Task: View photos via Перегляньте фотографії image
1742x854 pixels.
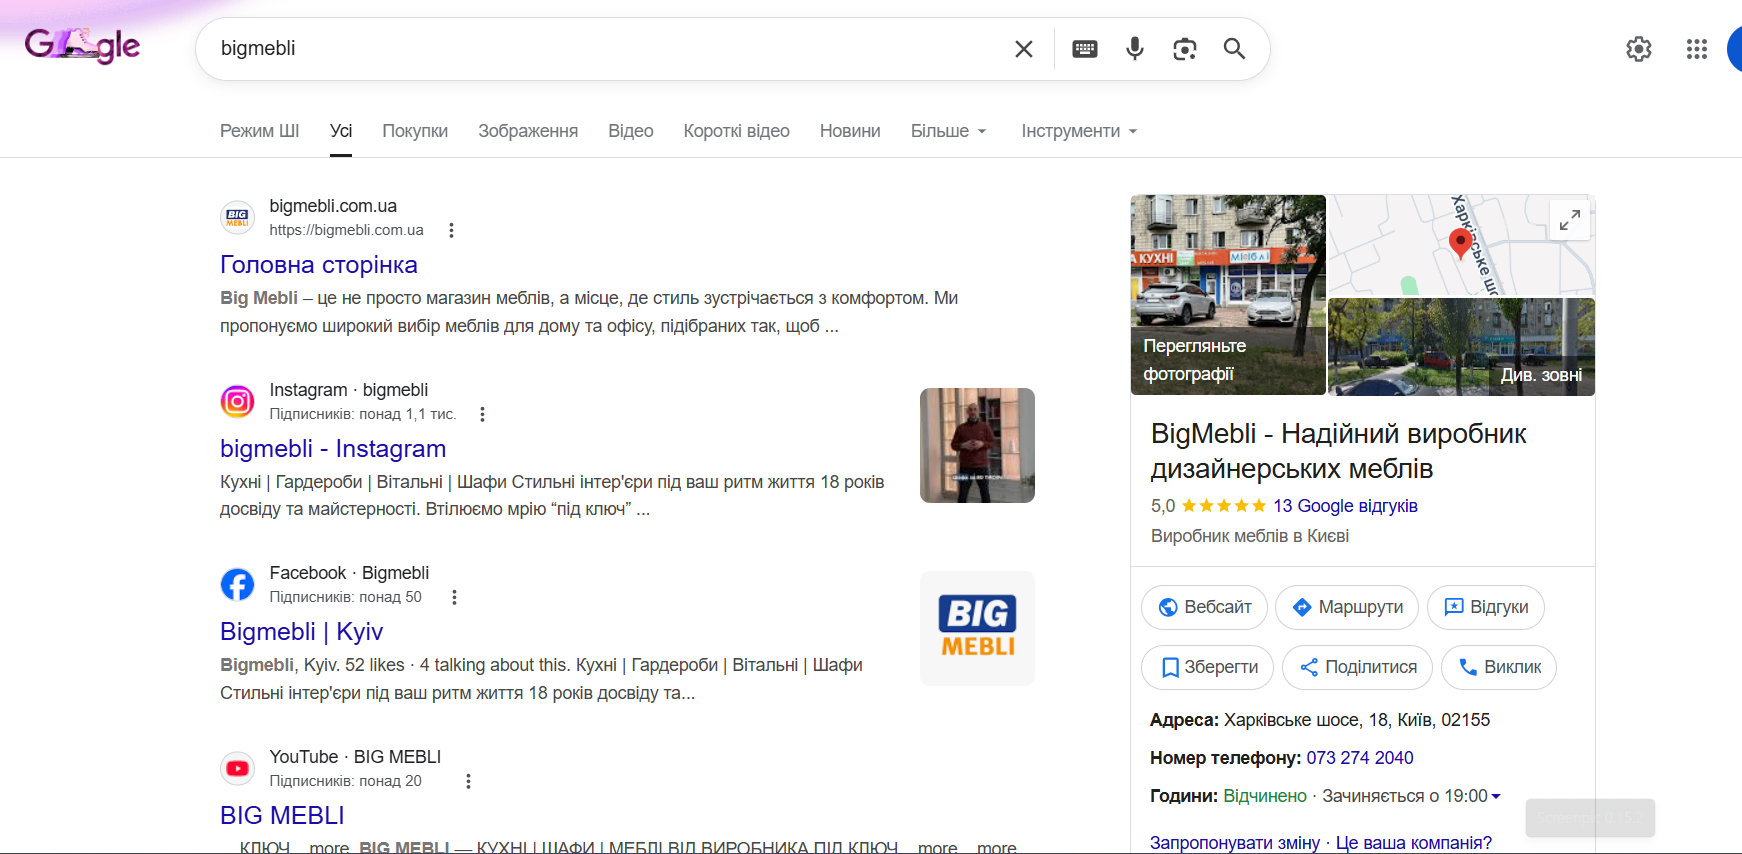Action: [1228, 295]
